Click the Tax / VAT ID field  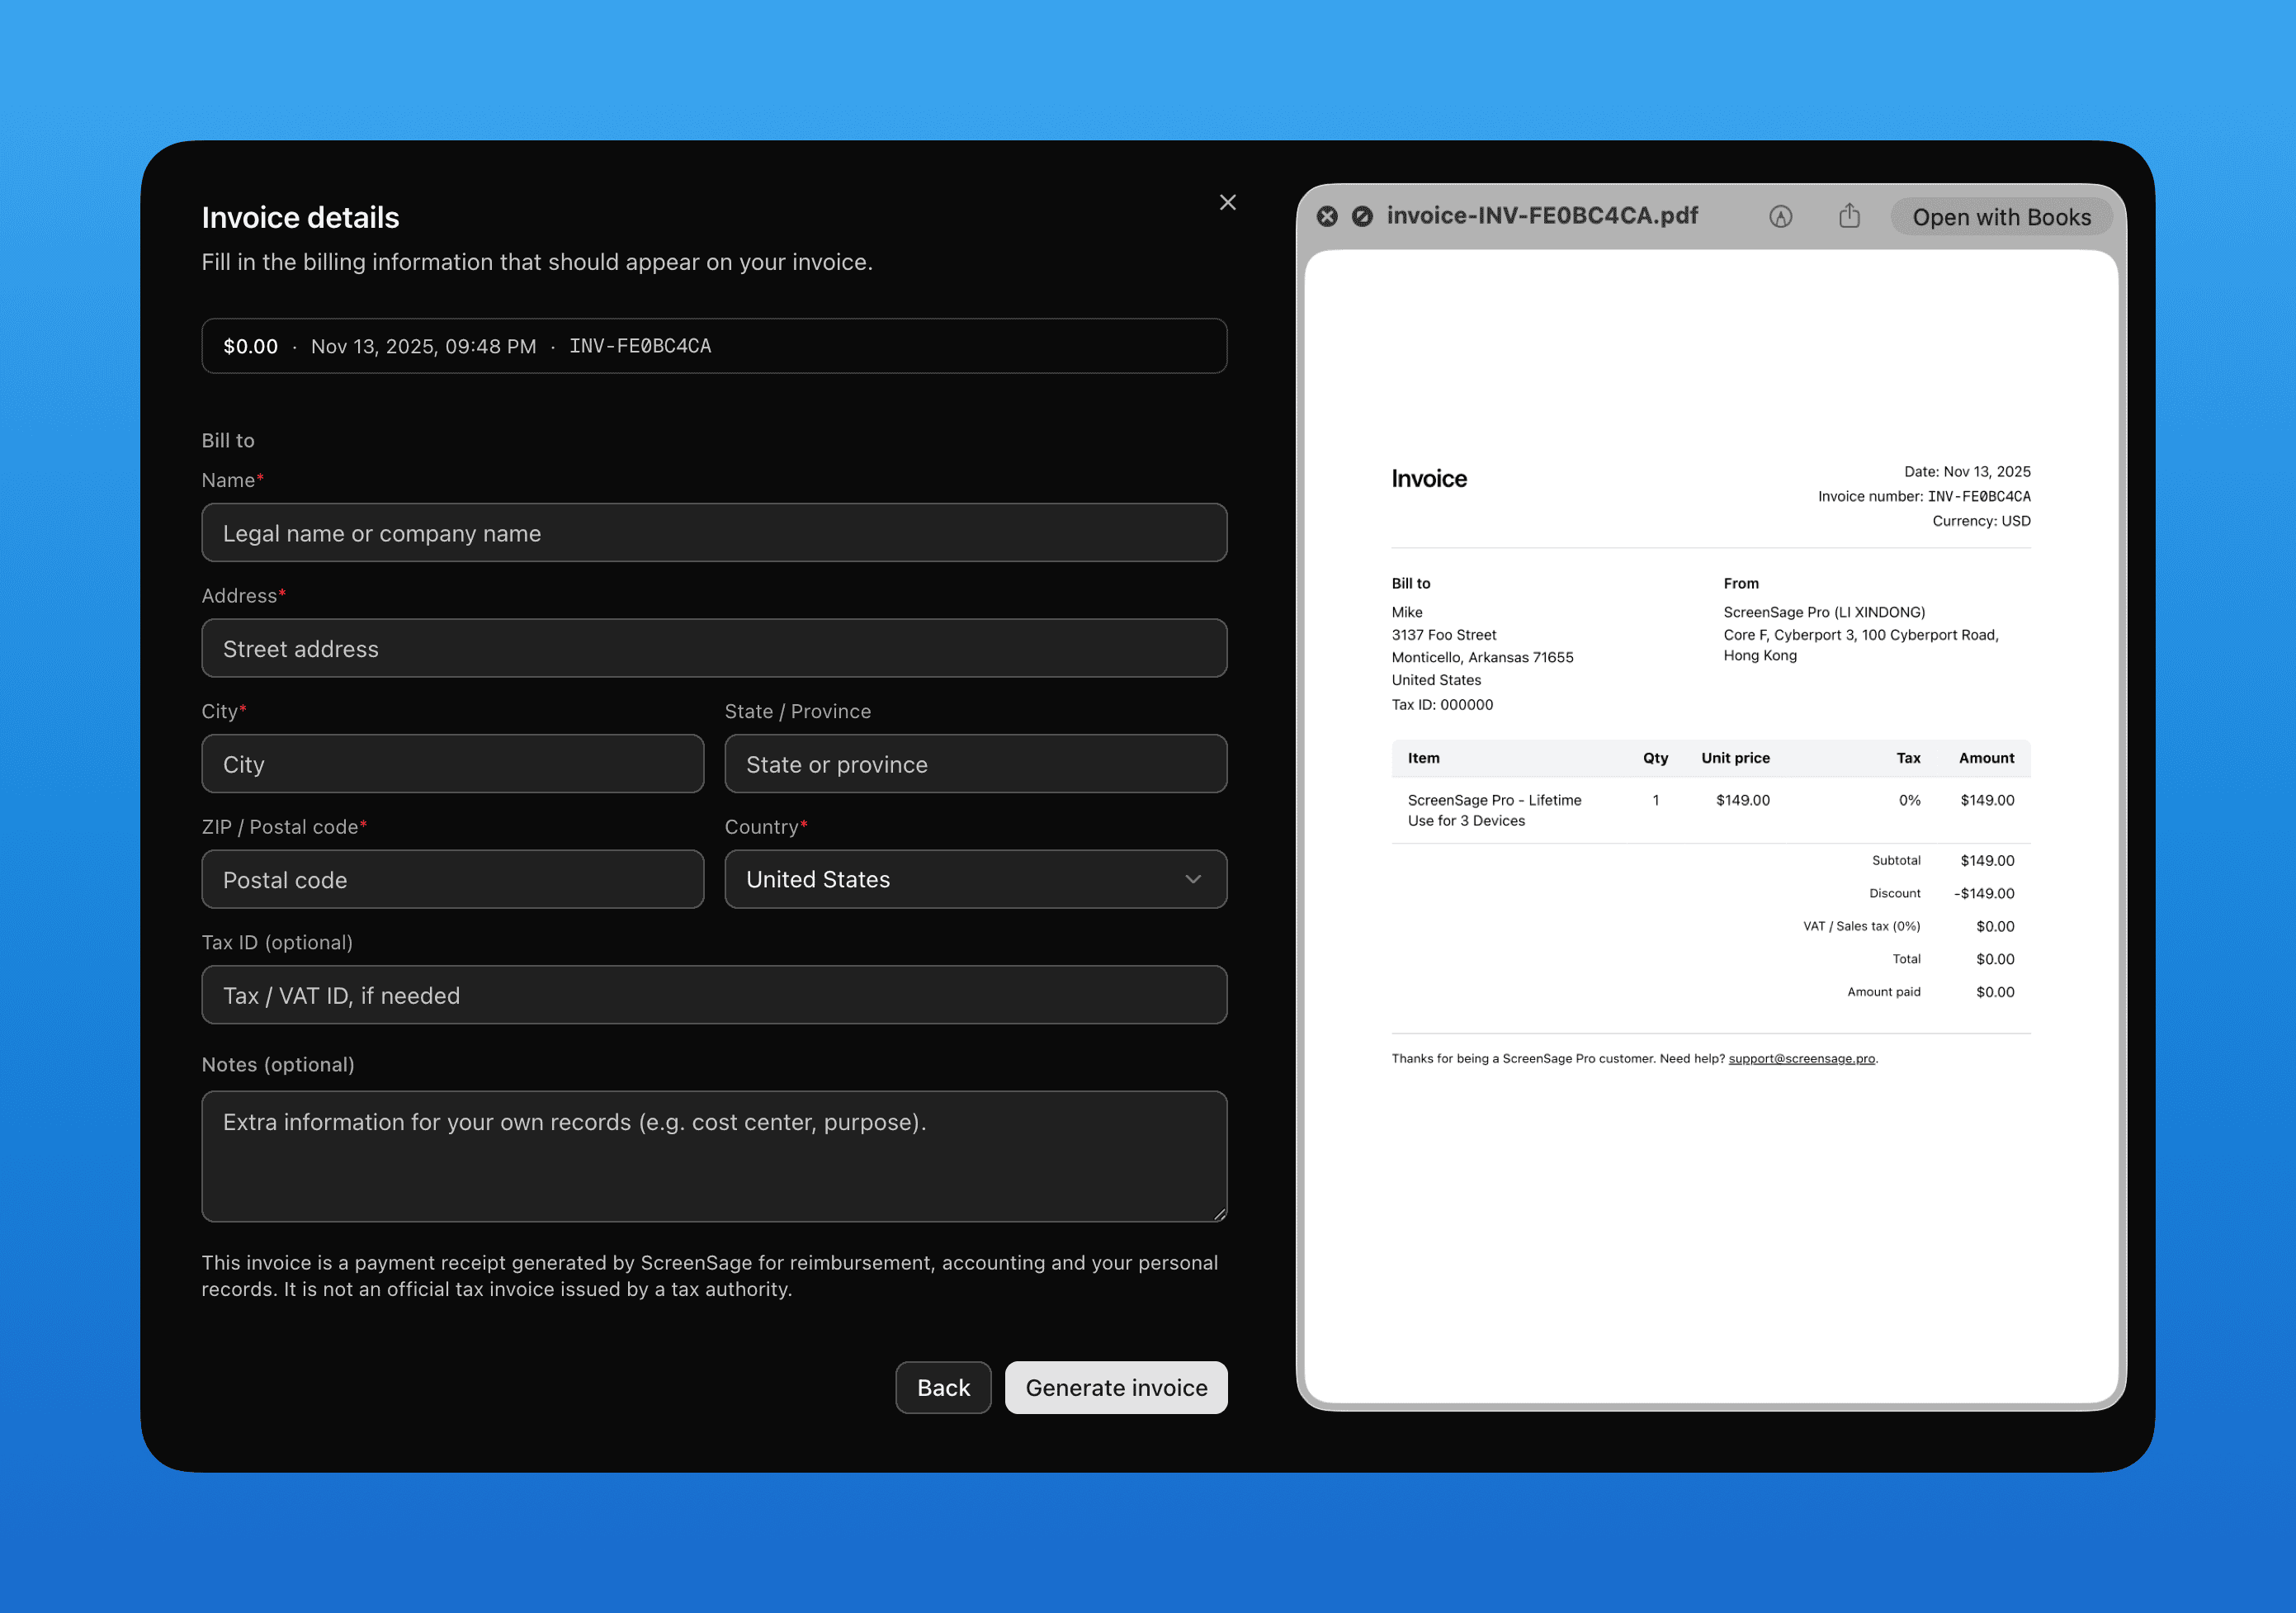(x=713, y=995)
